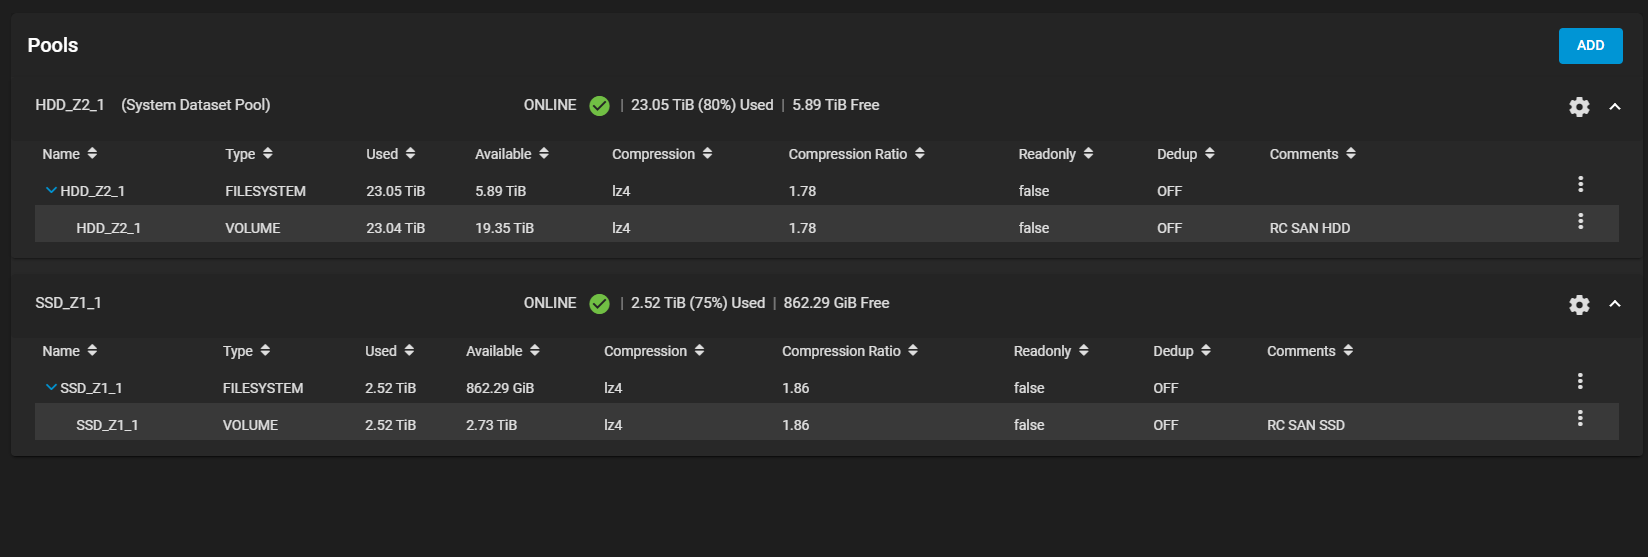Click the green ONLINE status check for SSD_Z1_1
Viewport: 1648px width, 557px height.
pyautogui.click(x=599, y=303)
